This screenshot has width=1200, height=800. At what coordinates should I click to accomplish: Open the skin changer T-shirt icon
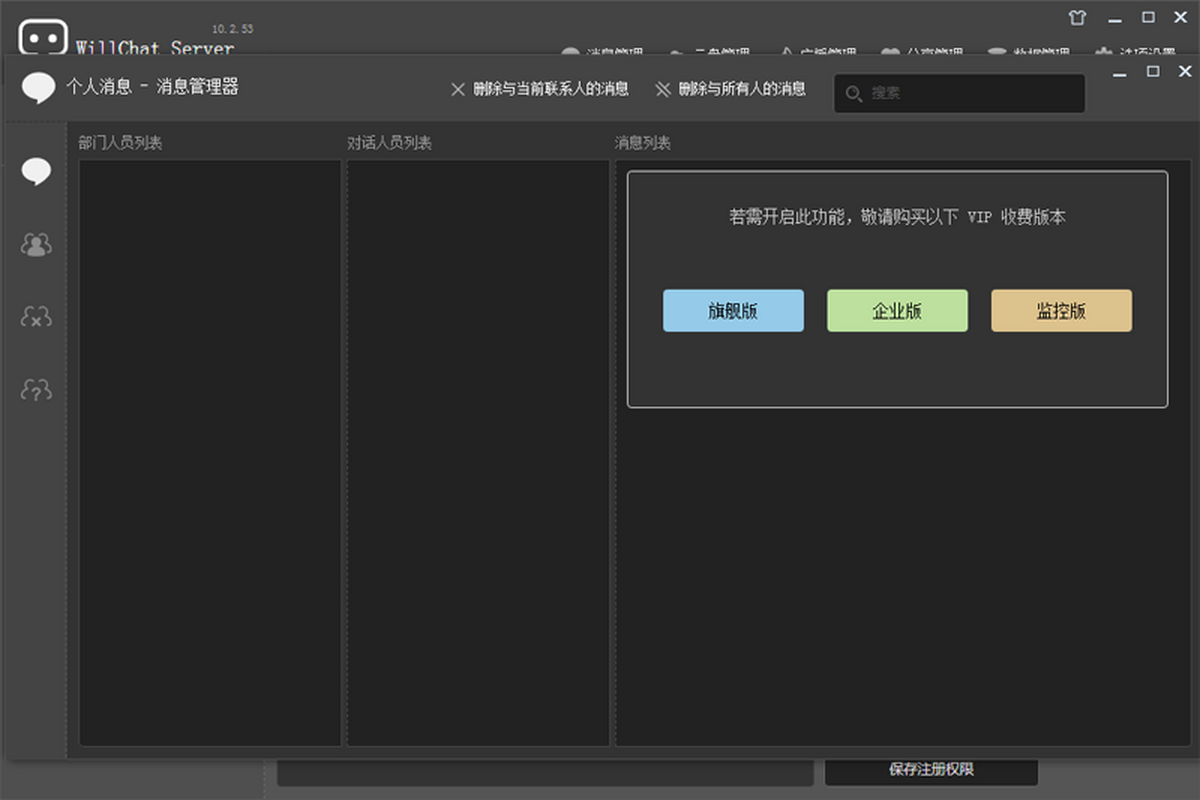point(1076,17)
